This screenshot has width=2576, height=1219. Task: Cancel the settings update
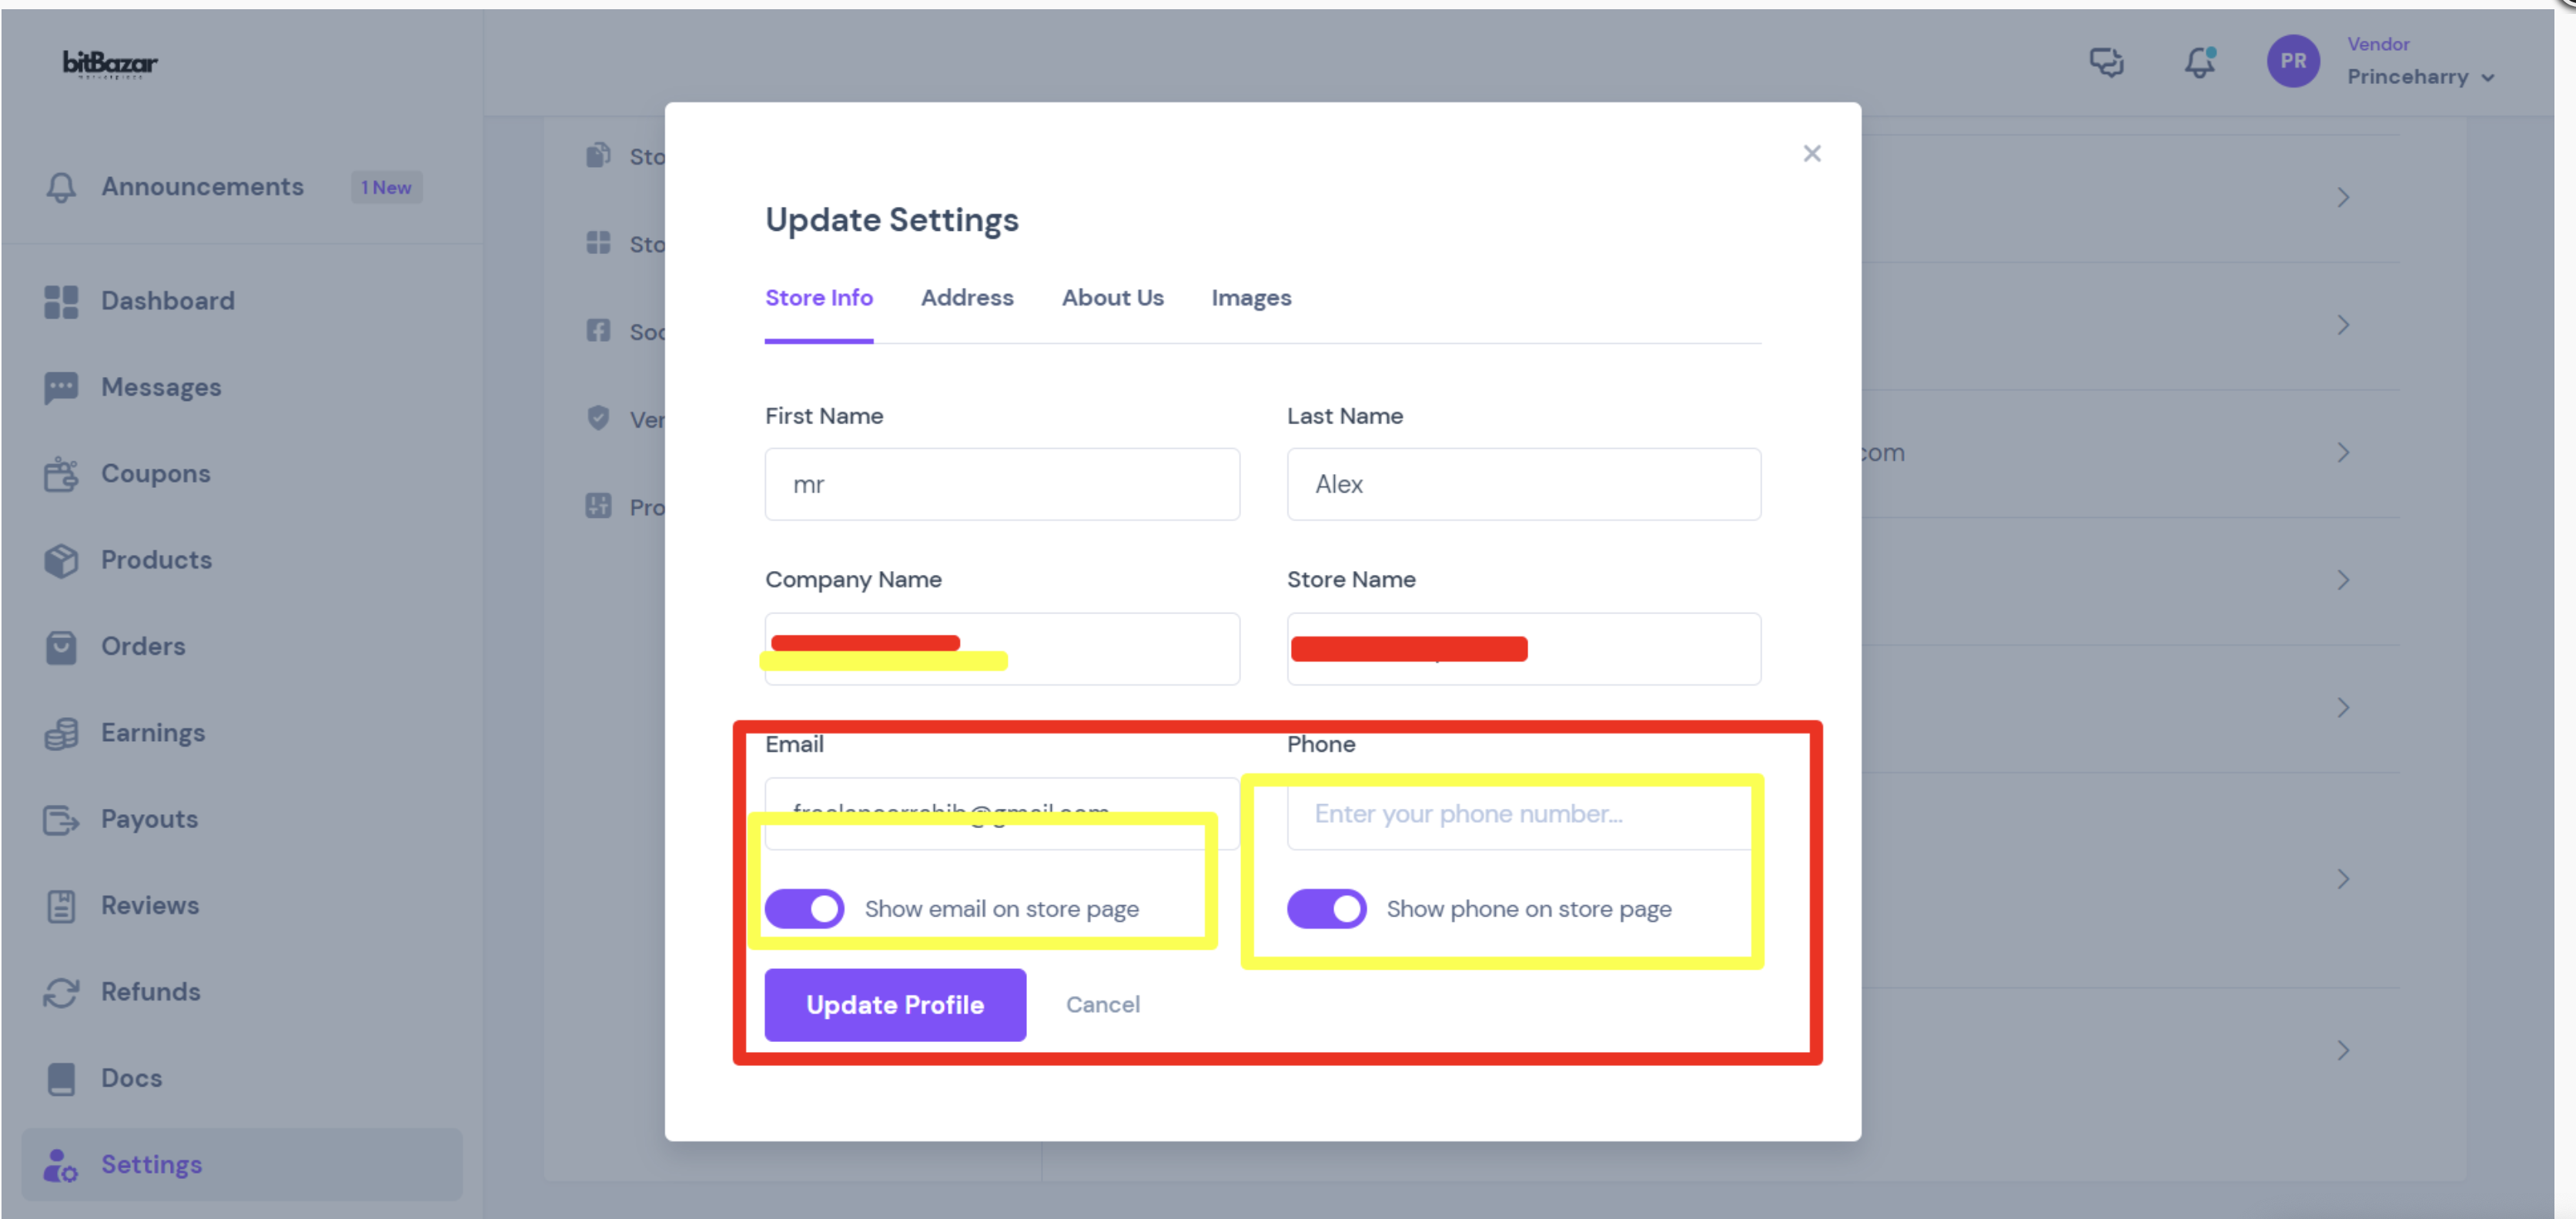click(1102, 1004)
